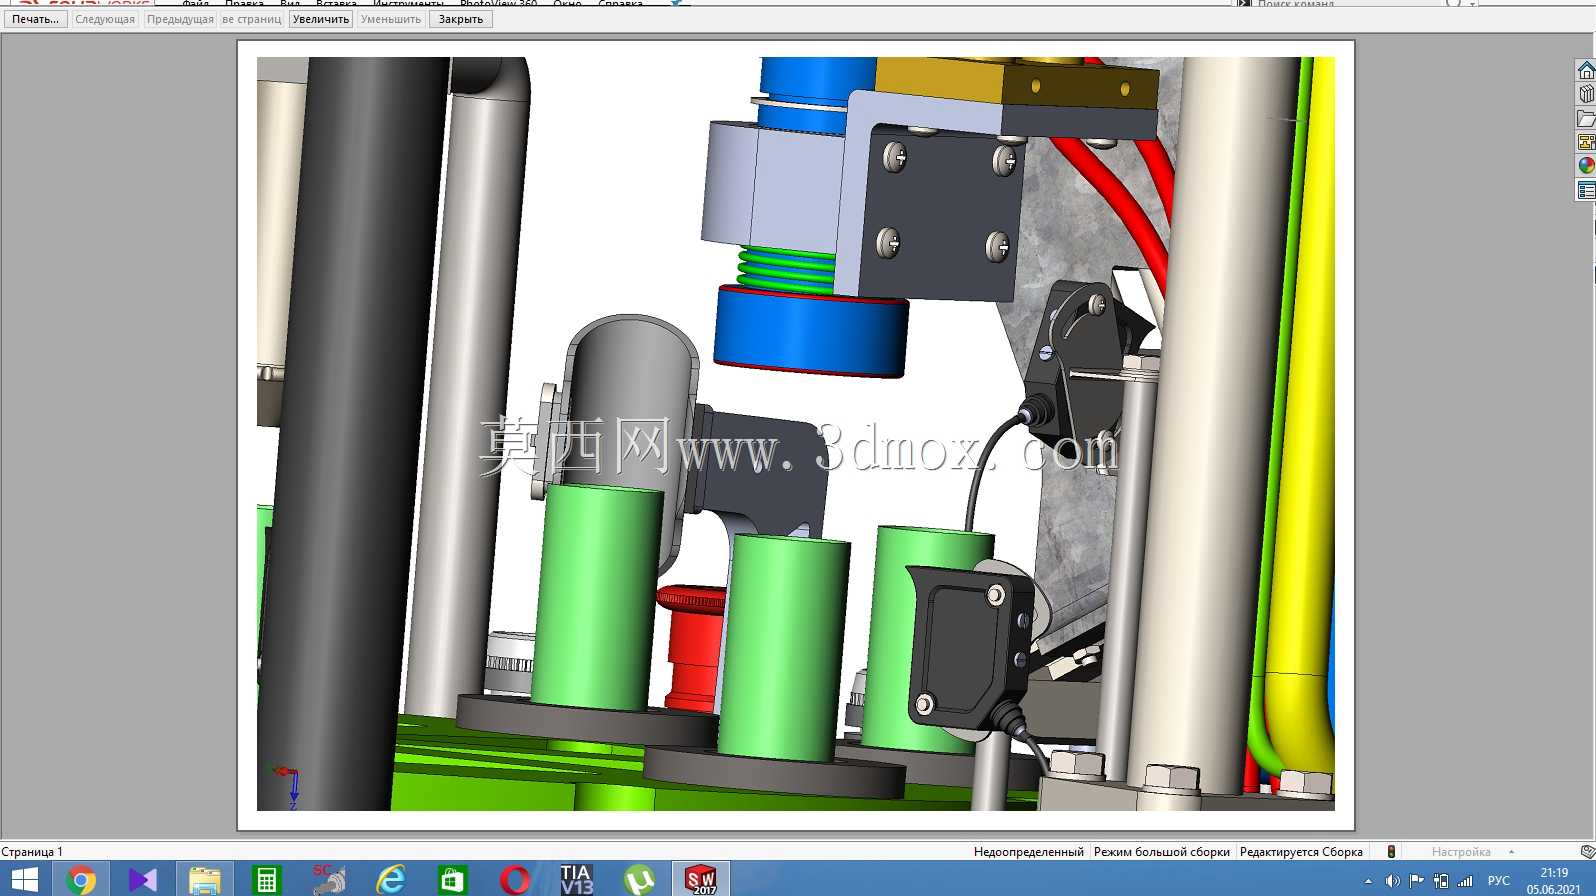The width and height of the screenshot is (1596, 896).
Task: Open TIA Portal V13 from the taskbar
Action: click(x=577, y=879)
